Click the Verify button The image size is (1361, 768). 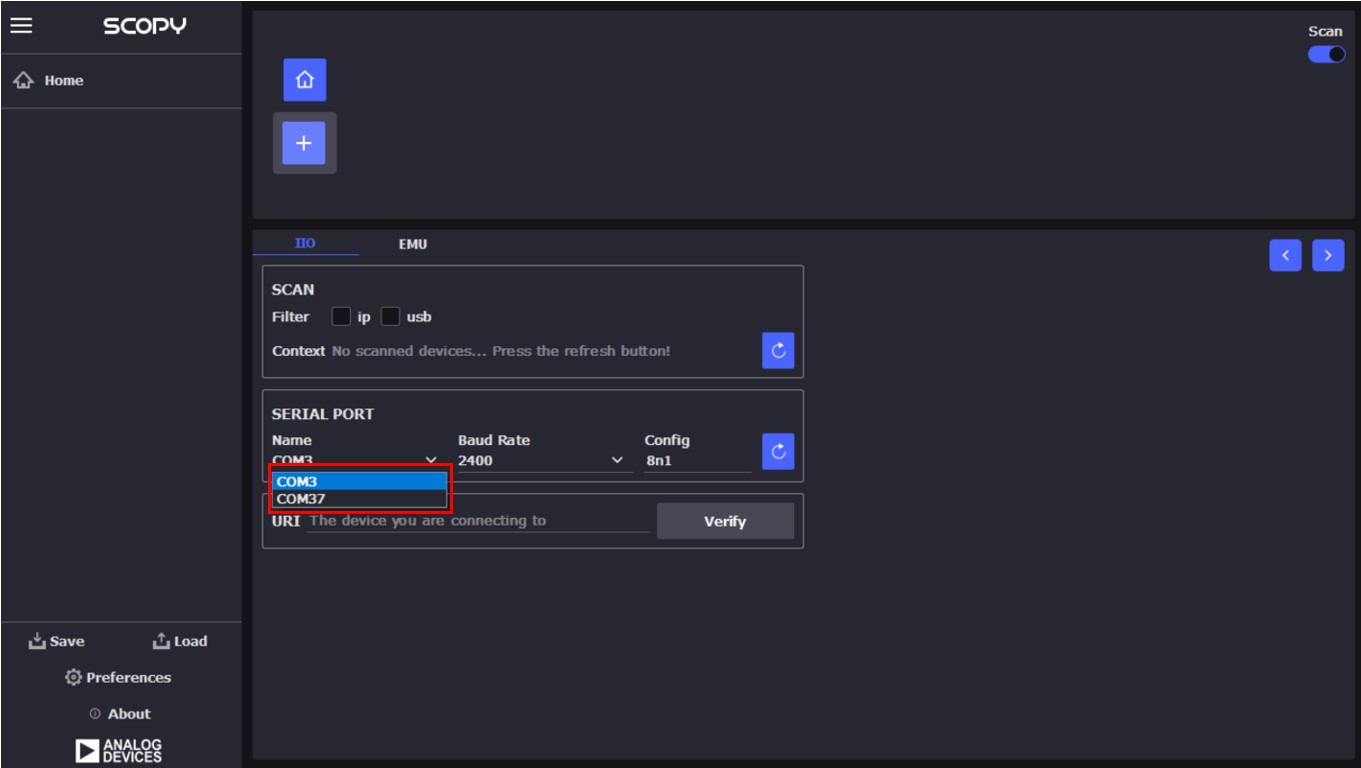(725, 520)
